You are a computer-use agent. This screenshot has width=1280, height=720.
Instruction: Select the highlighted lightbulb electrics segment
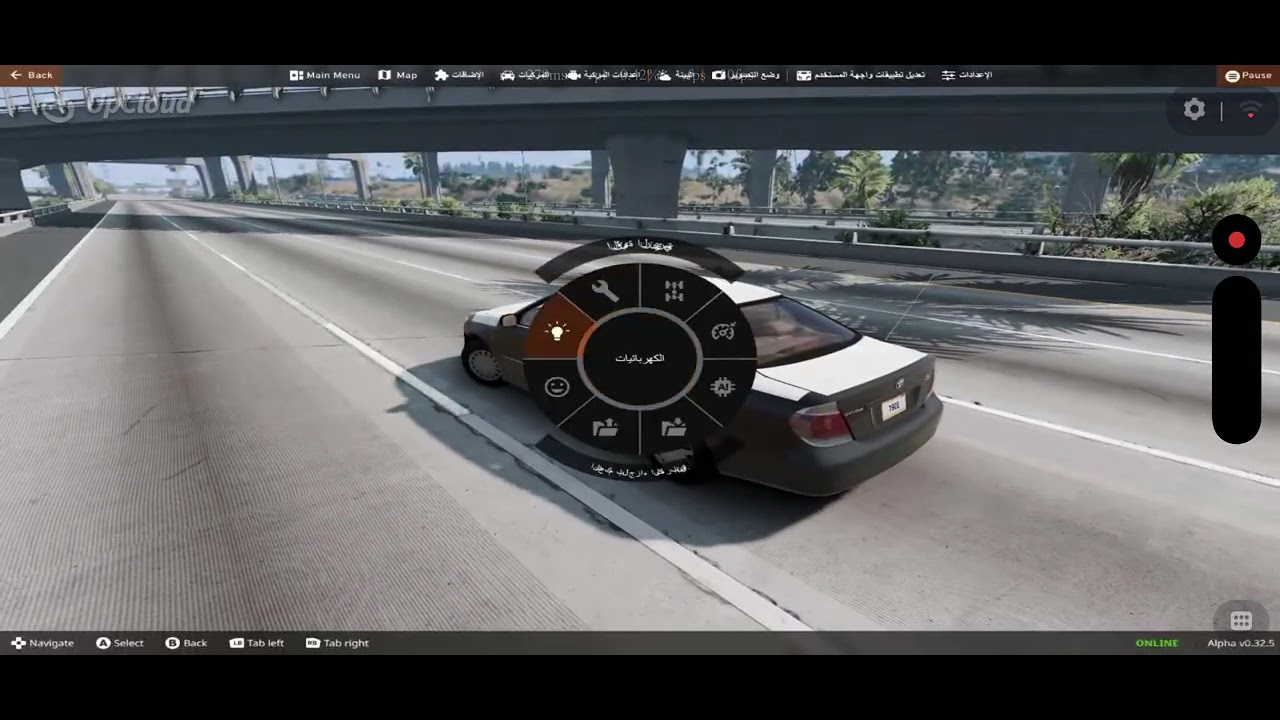click(557, 332)
